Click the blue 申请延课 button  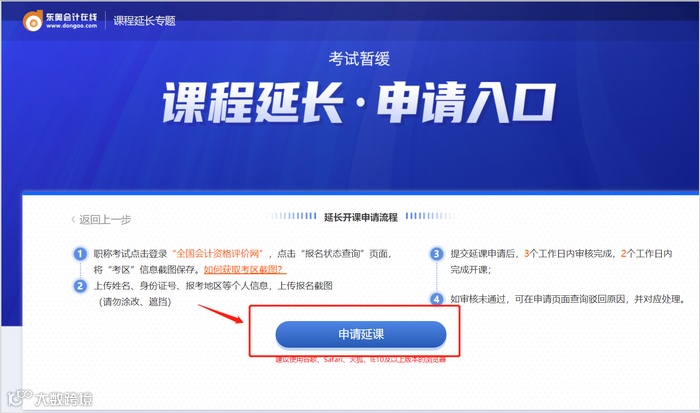(x=361, y=334)
